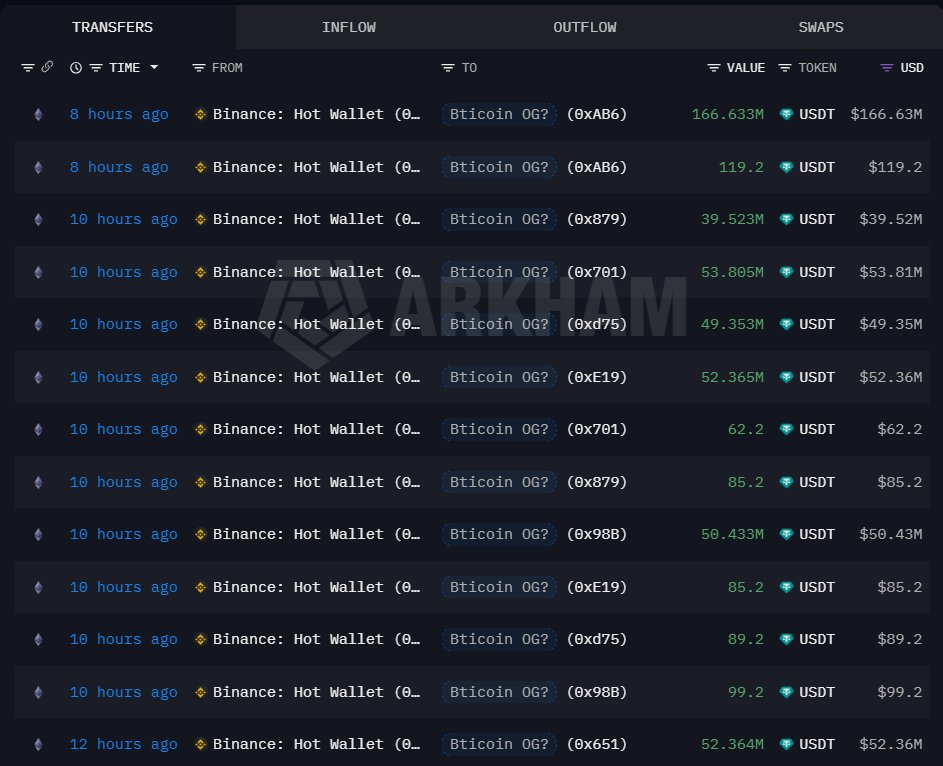Click the value 49.353M

coord(733,325)
